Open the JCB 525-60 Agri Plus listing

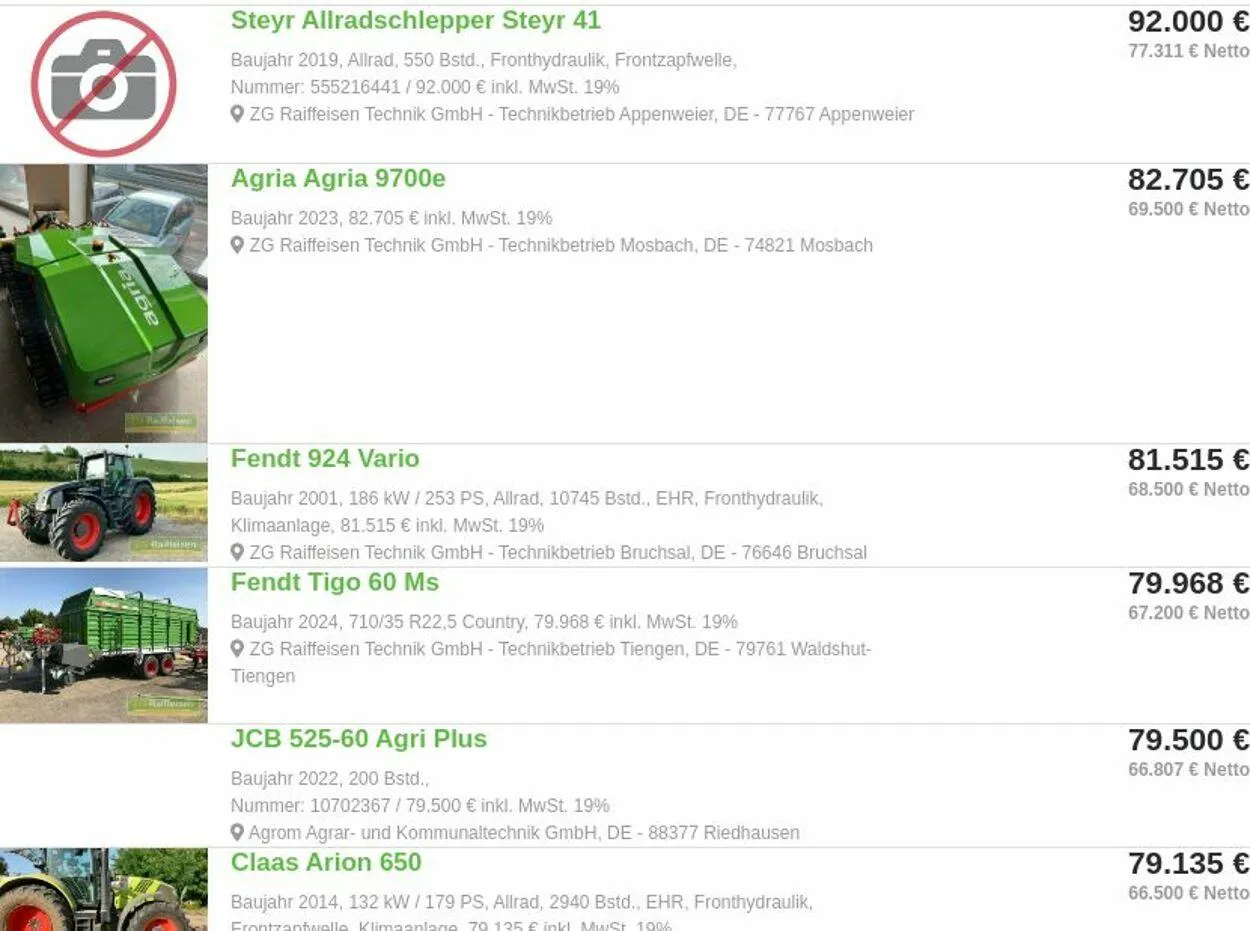tap(359, 739)
